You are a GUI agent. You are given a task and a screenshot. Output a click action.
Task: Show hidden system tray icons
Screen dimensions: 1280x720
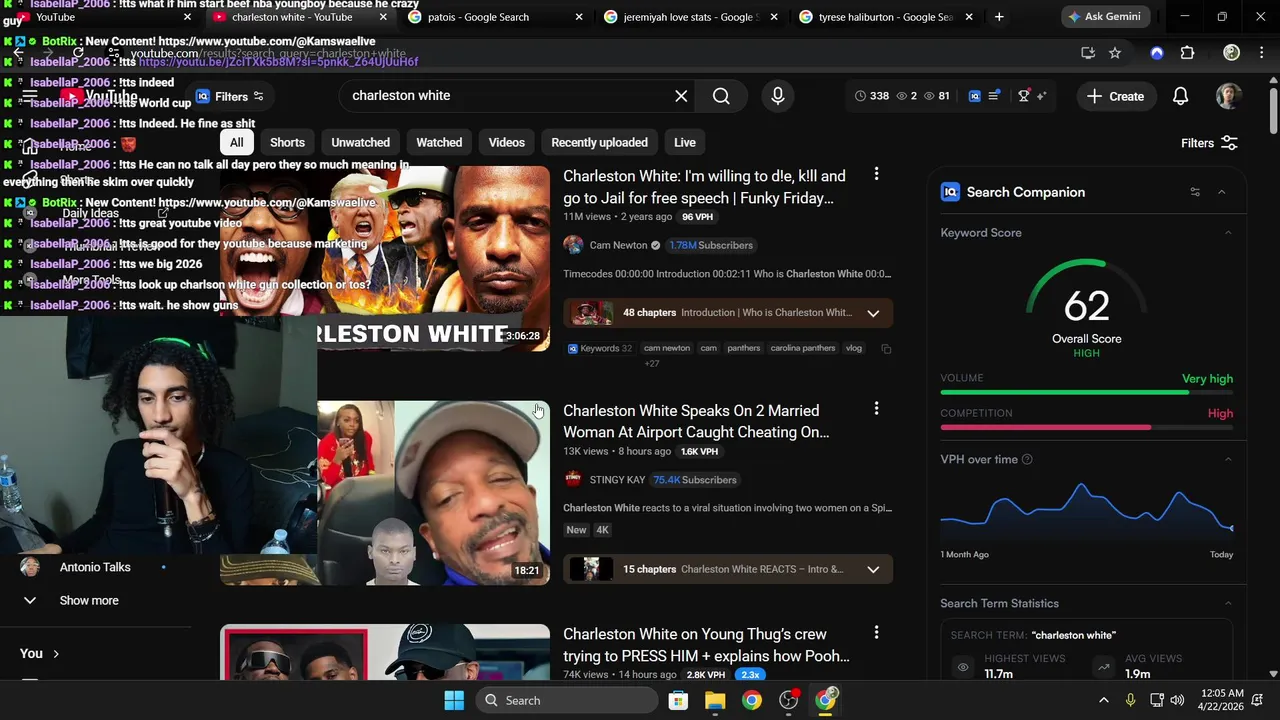(x=1104, y=700)
